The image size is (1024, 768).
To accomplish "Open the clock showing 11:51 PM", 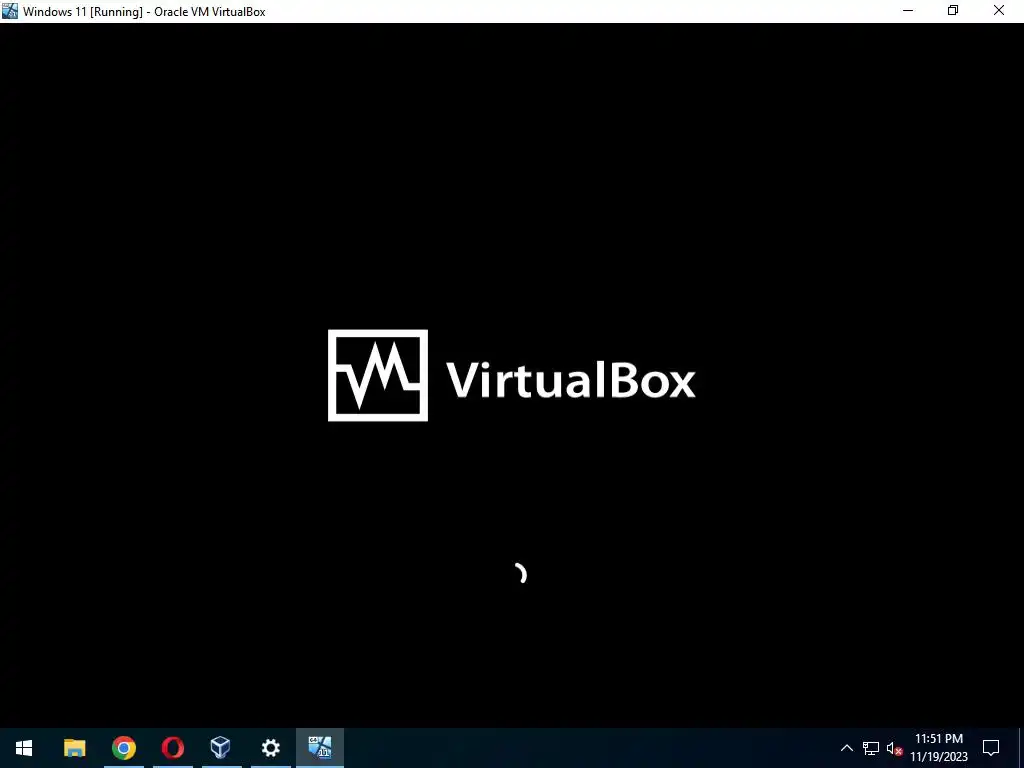I will [x=939, y=748].
